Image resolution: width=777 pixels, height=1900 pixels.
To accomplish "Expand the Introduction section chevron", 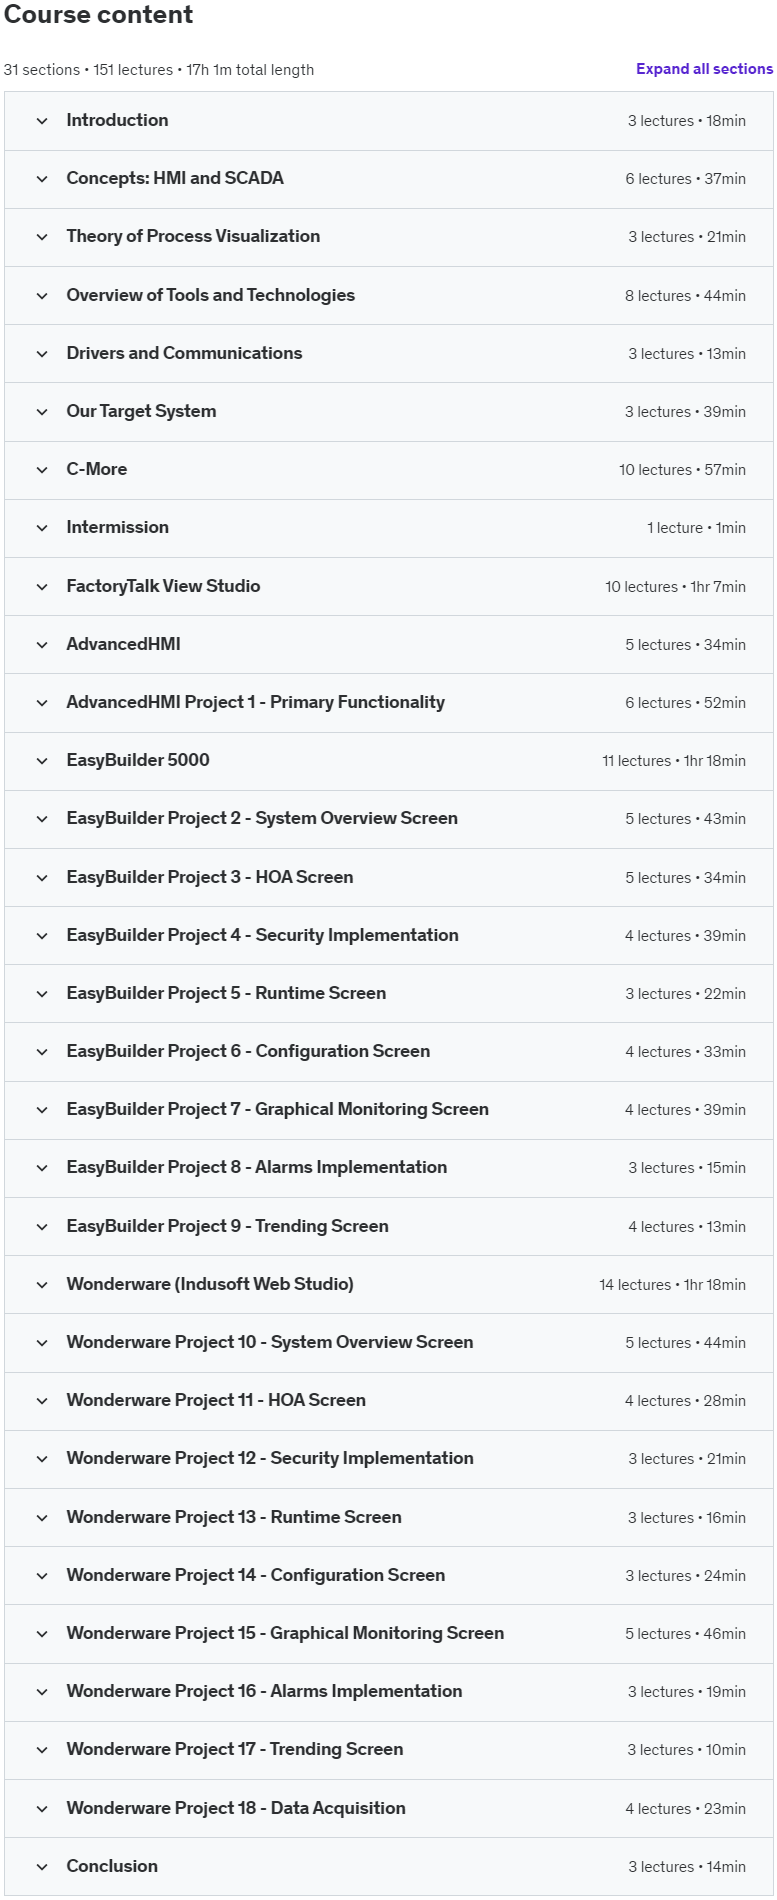I will click(x=42, y=121).
